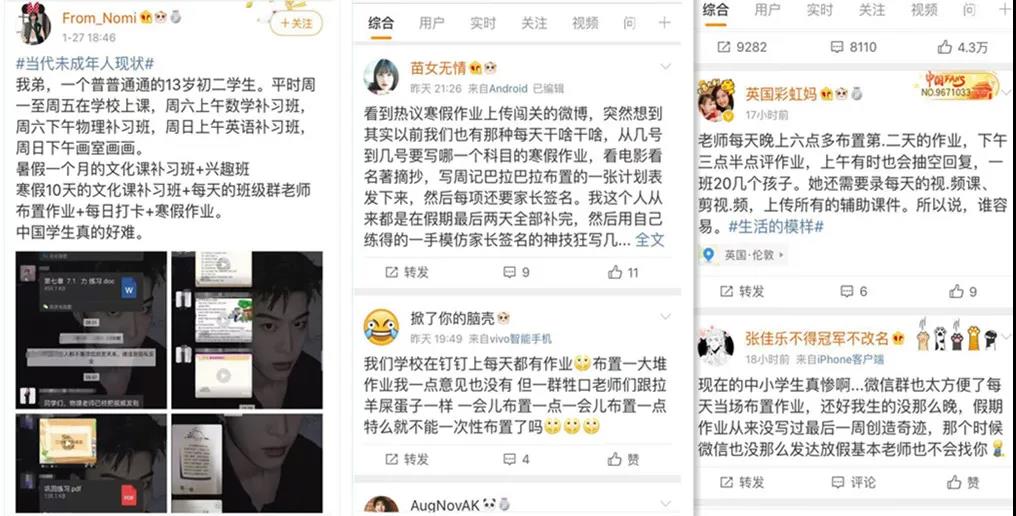
Task: Repost the 掀了你的脑壳 post
Action: tap(406, 459)
